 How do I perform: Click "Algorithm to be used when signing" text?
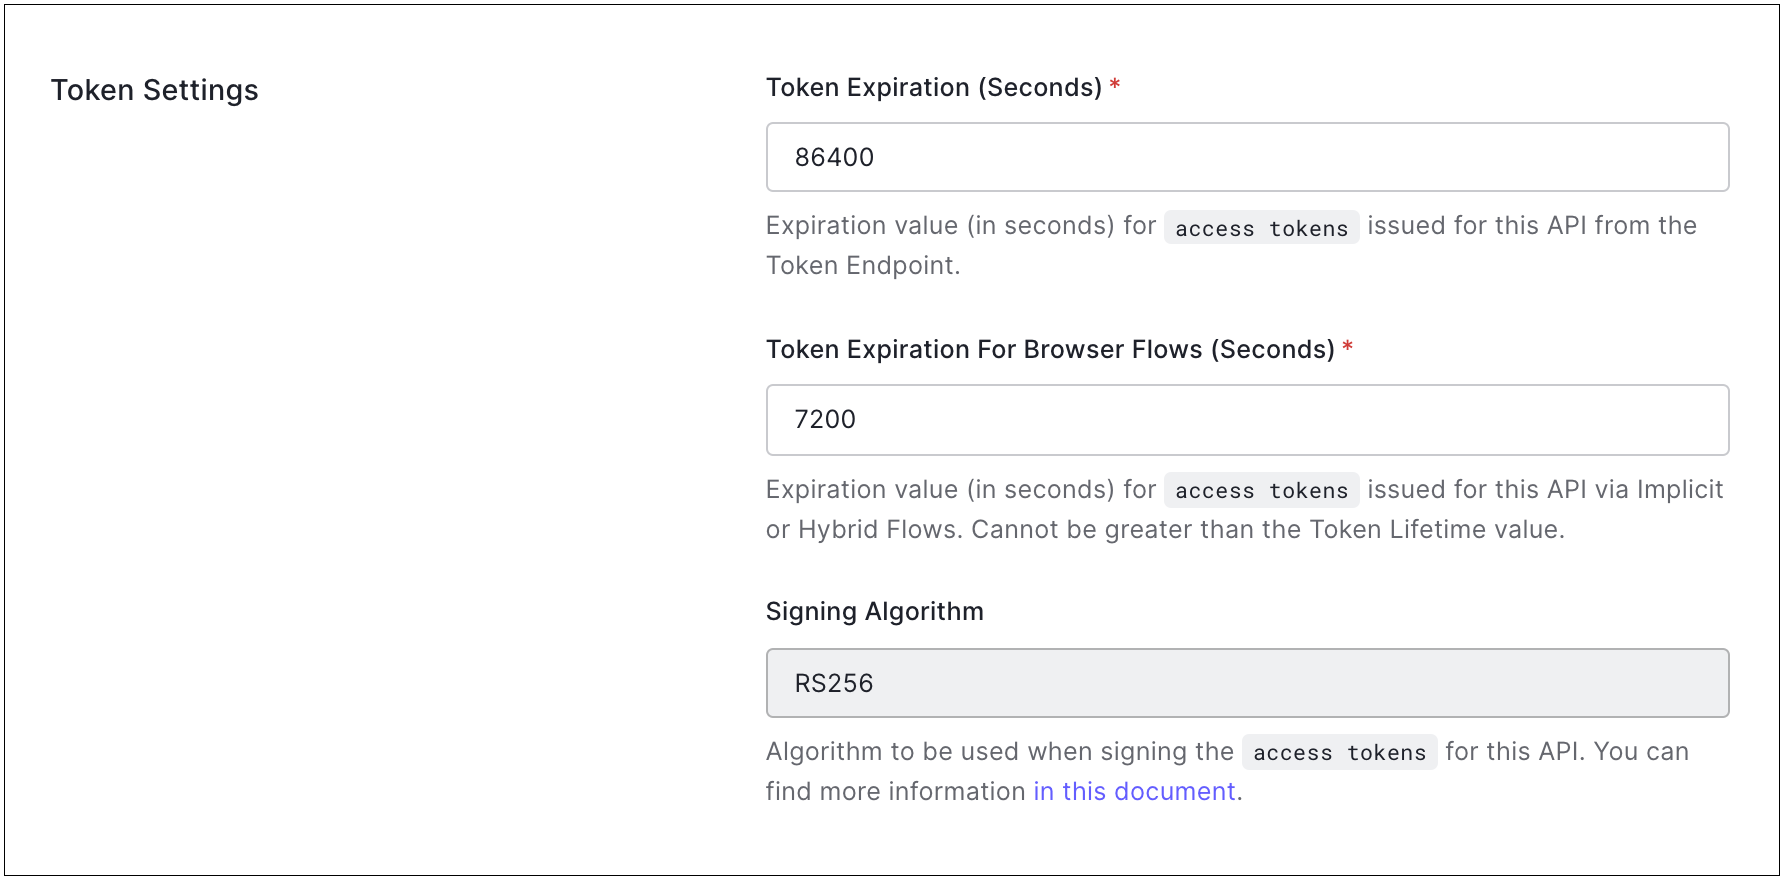[x=999, y=752]
